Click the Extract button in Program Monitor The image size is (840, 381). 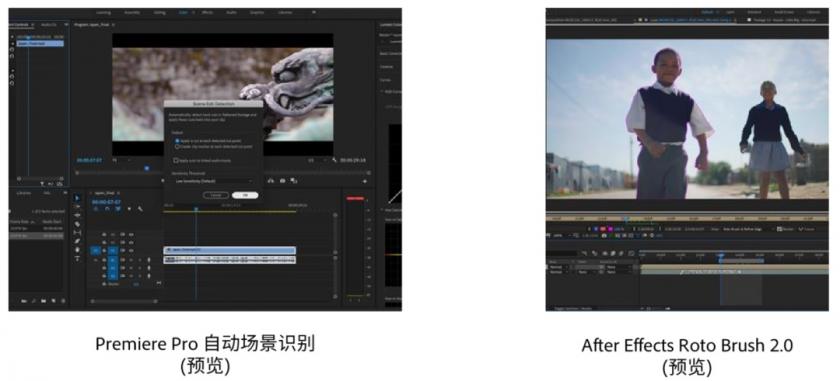pyautogui.click(x=271, y=181)
